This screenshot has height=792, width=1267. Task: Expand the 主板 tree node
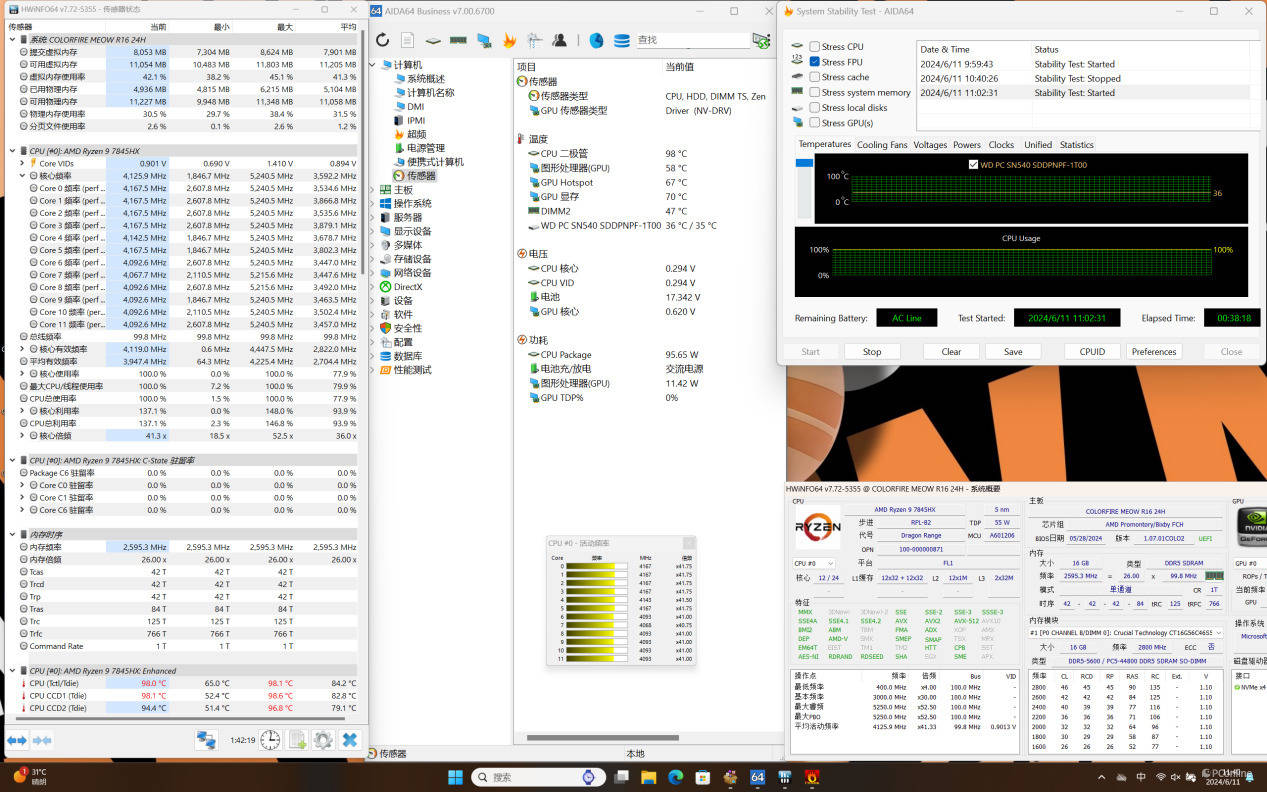click(374, 190)
